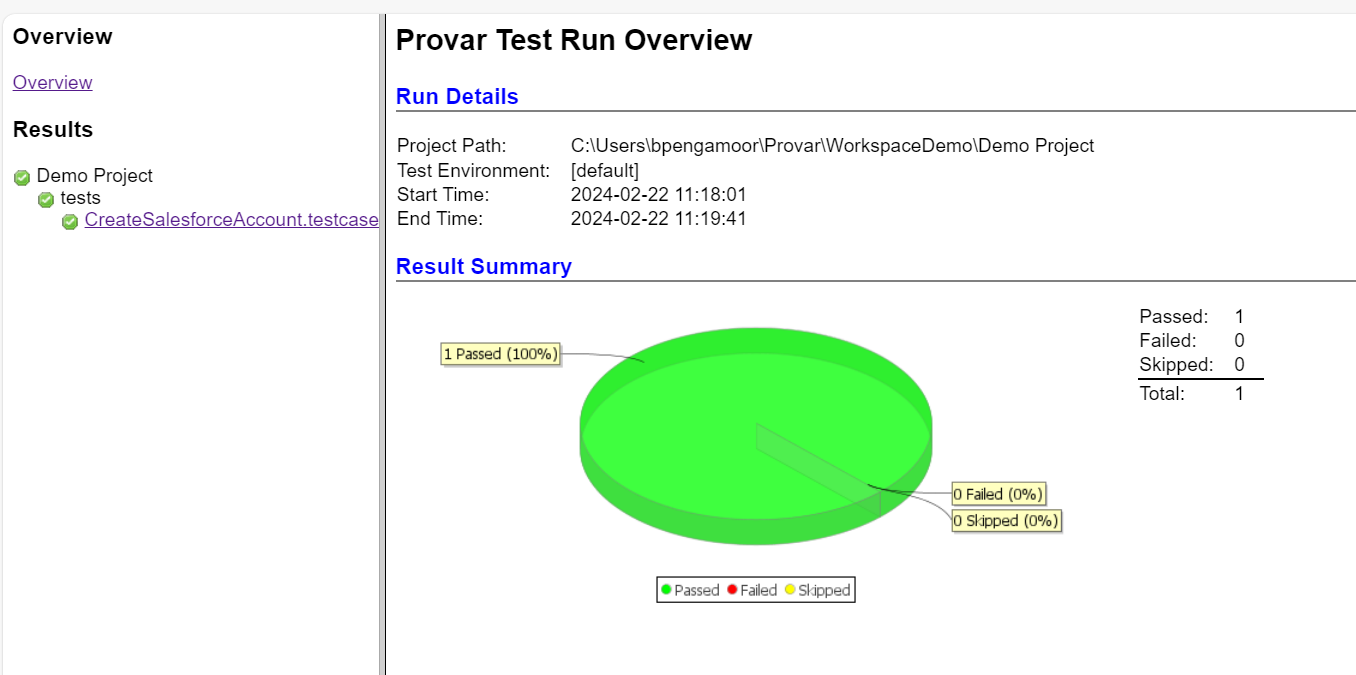This screenshot has width=1356, height=675.
Task: Click the Provar Test Run Overview title
Action: (574, 40)
